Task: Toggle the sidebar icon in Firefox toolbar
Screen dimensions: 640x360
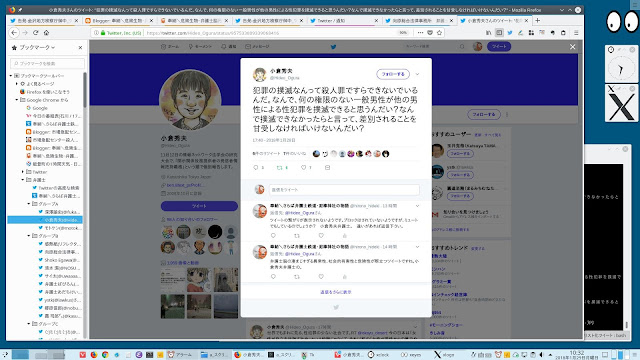Action: (499, 33)
